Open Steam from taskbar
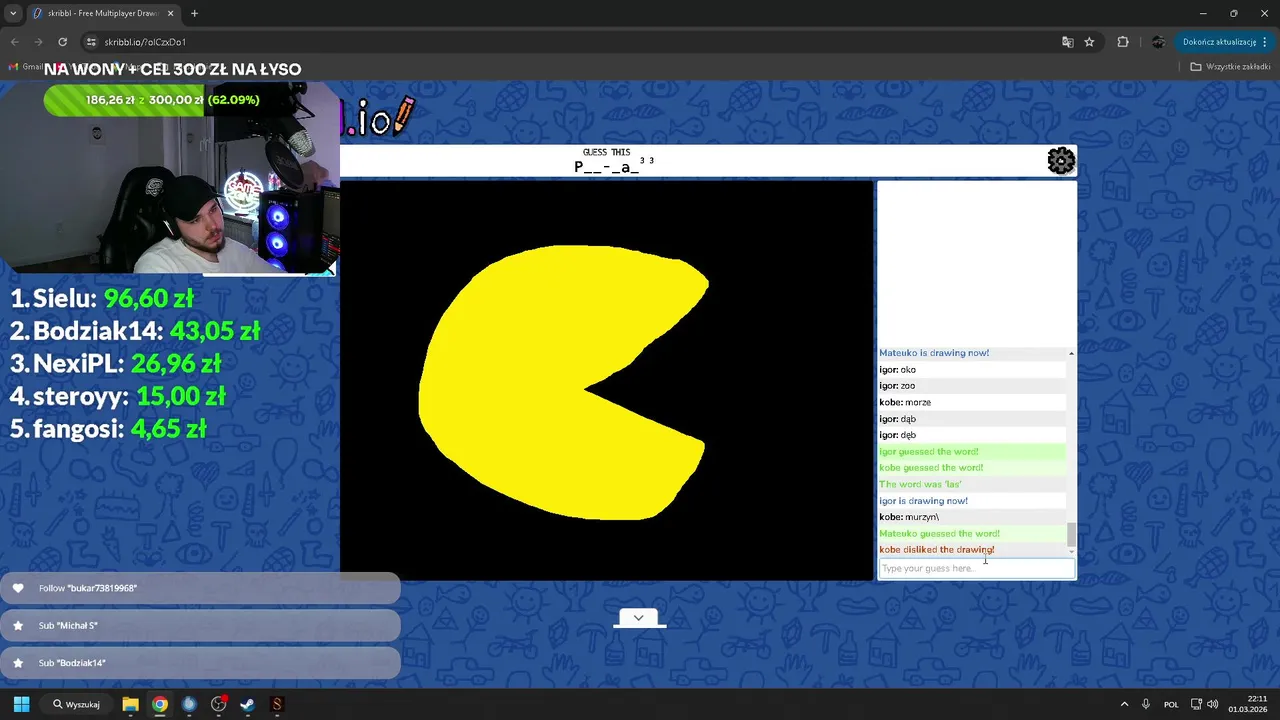This screenshot has height=720, width=1280. [247, 704]
